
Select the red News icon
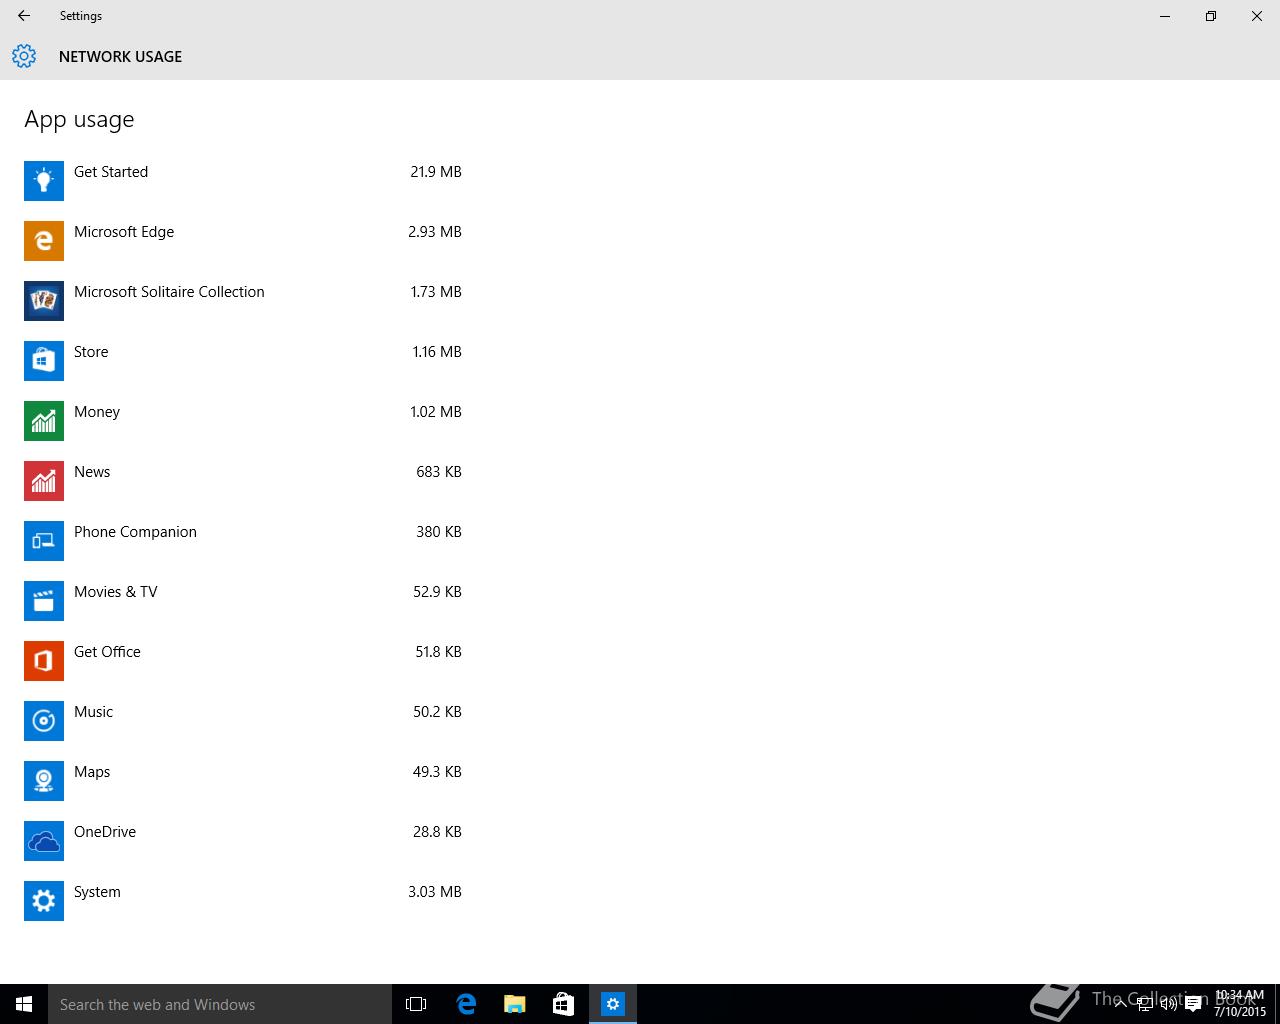pyautogui.click(x=44, y=481)
